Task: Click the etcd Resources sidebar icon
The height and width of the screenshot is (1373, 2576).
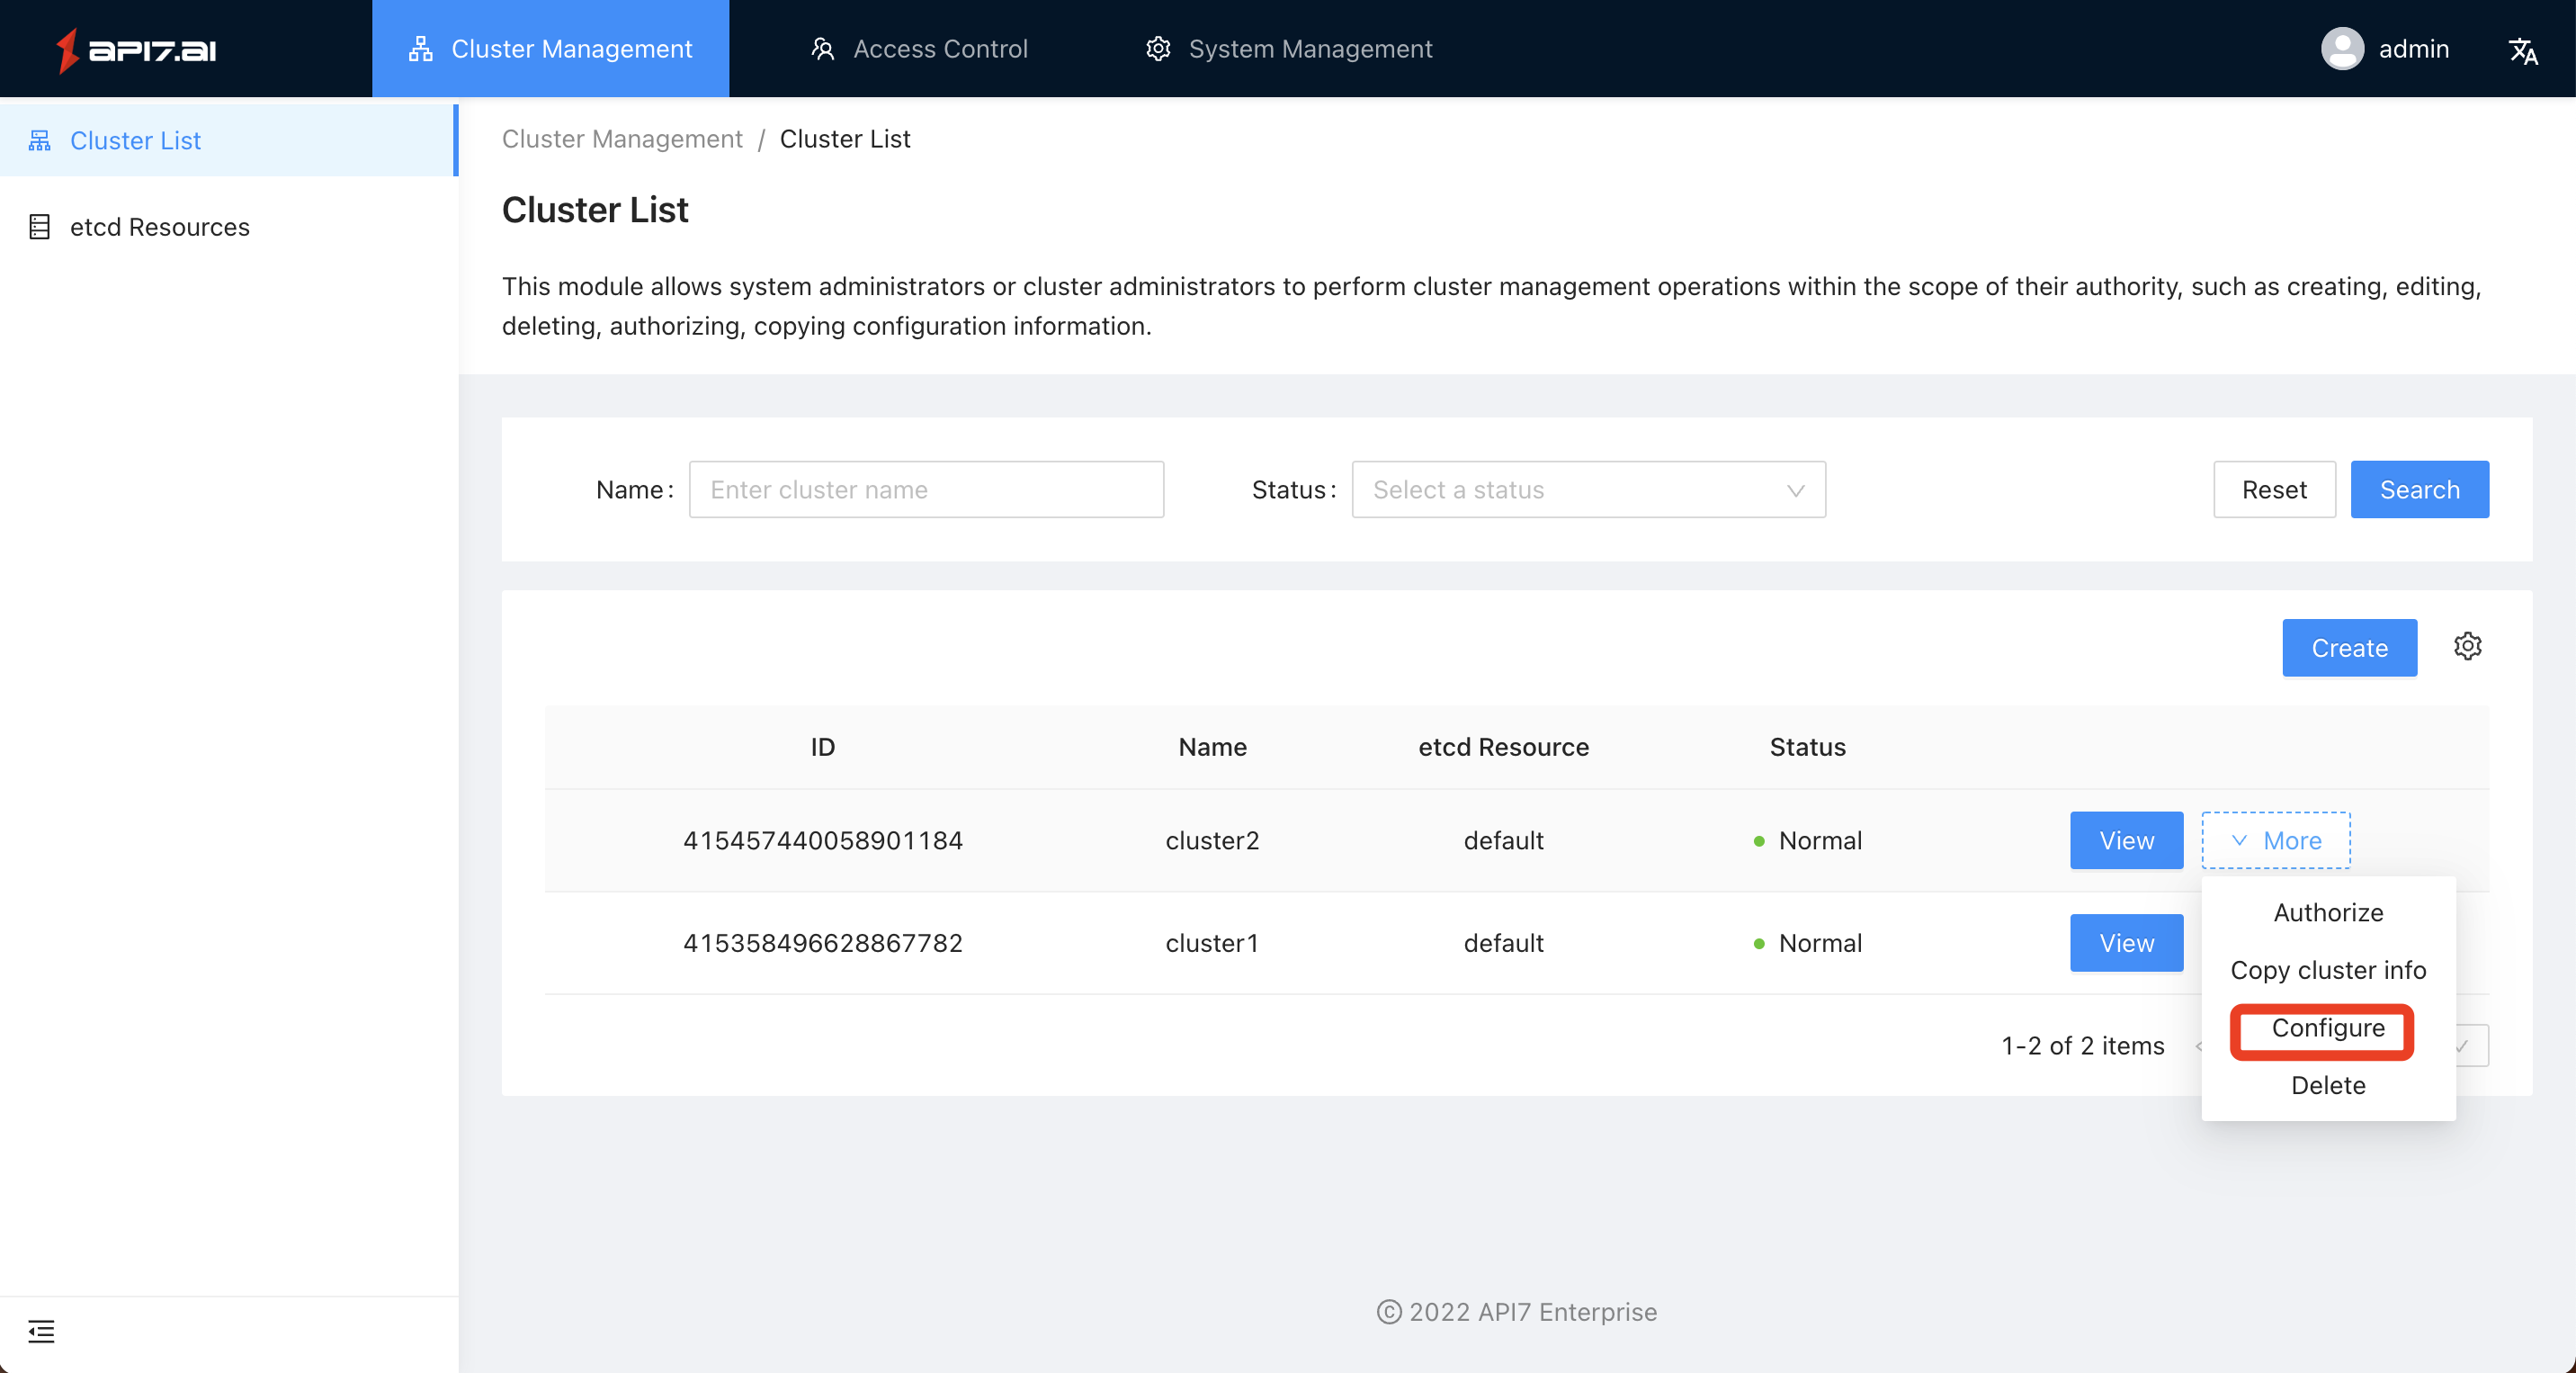Action: tap(39, 227)
